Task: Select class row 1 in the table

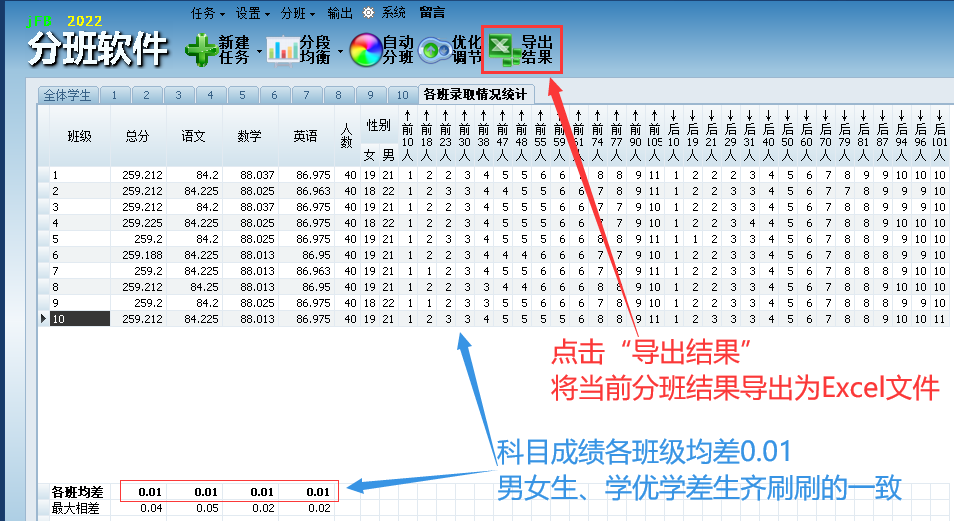Action: 493,175
